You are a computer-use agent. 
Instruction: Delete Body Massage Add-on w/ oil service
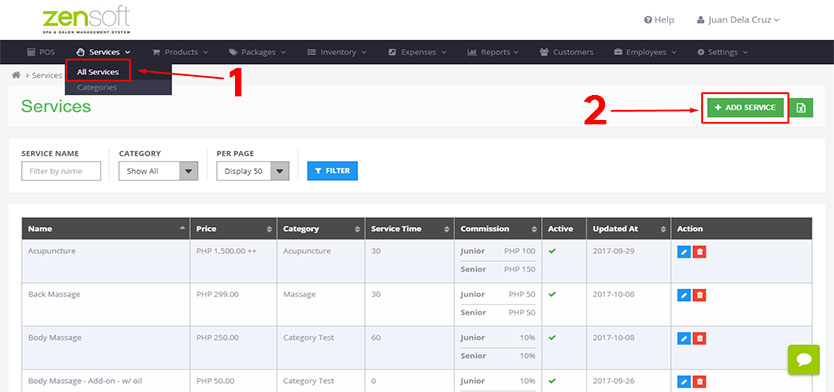pyautogui.click(x=699, y=381)
